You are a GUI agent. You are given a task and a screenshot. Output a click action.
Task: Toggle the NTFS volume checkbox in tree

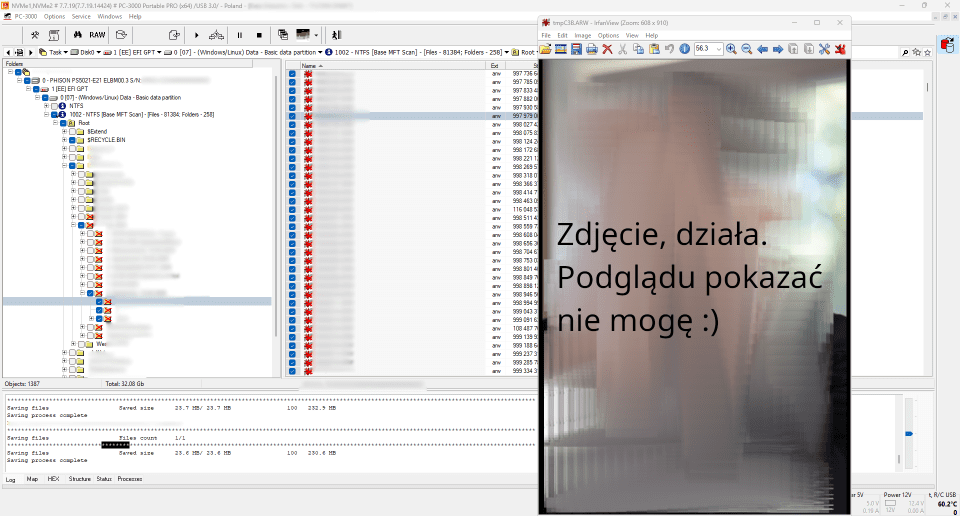coord(54,106)
